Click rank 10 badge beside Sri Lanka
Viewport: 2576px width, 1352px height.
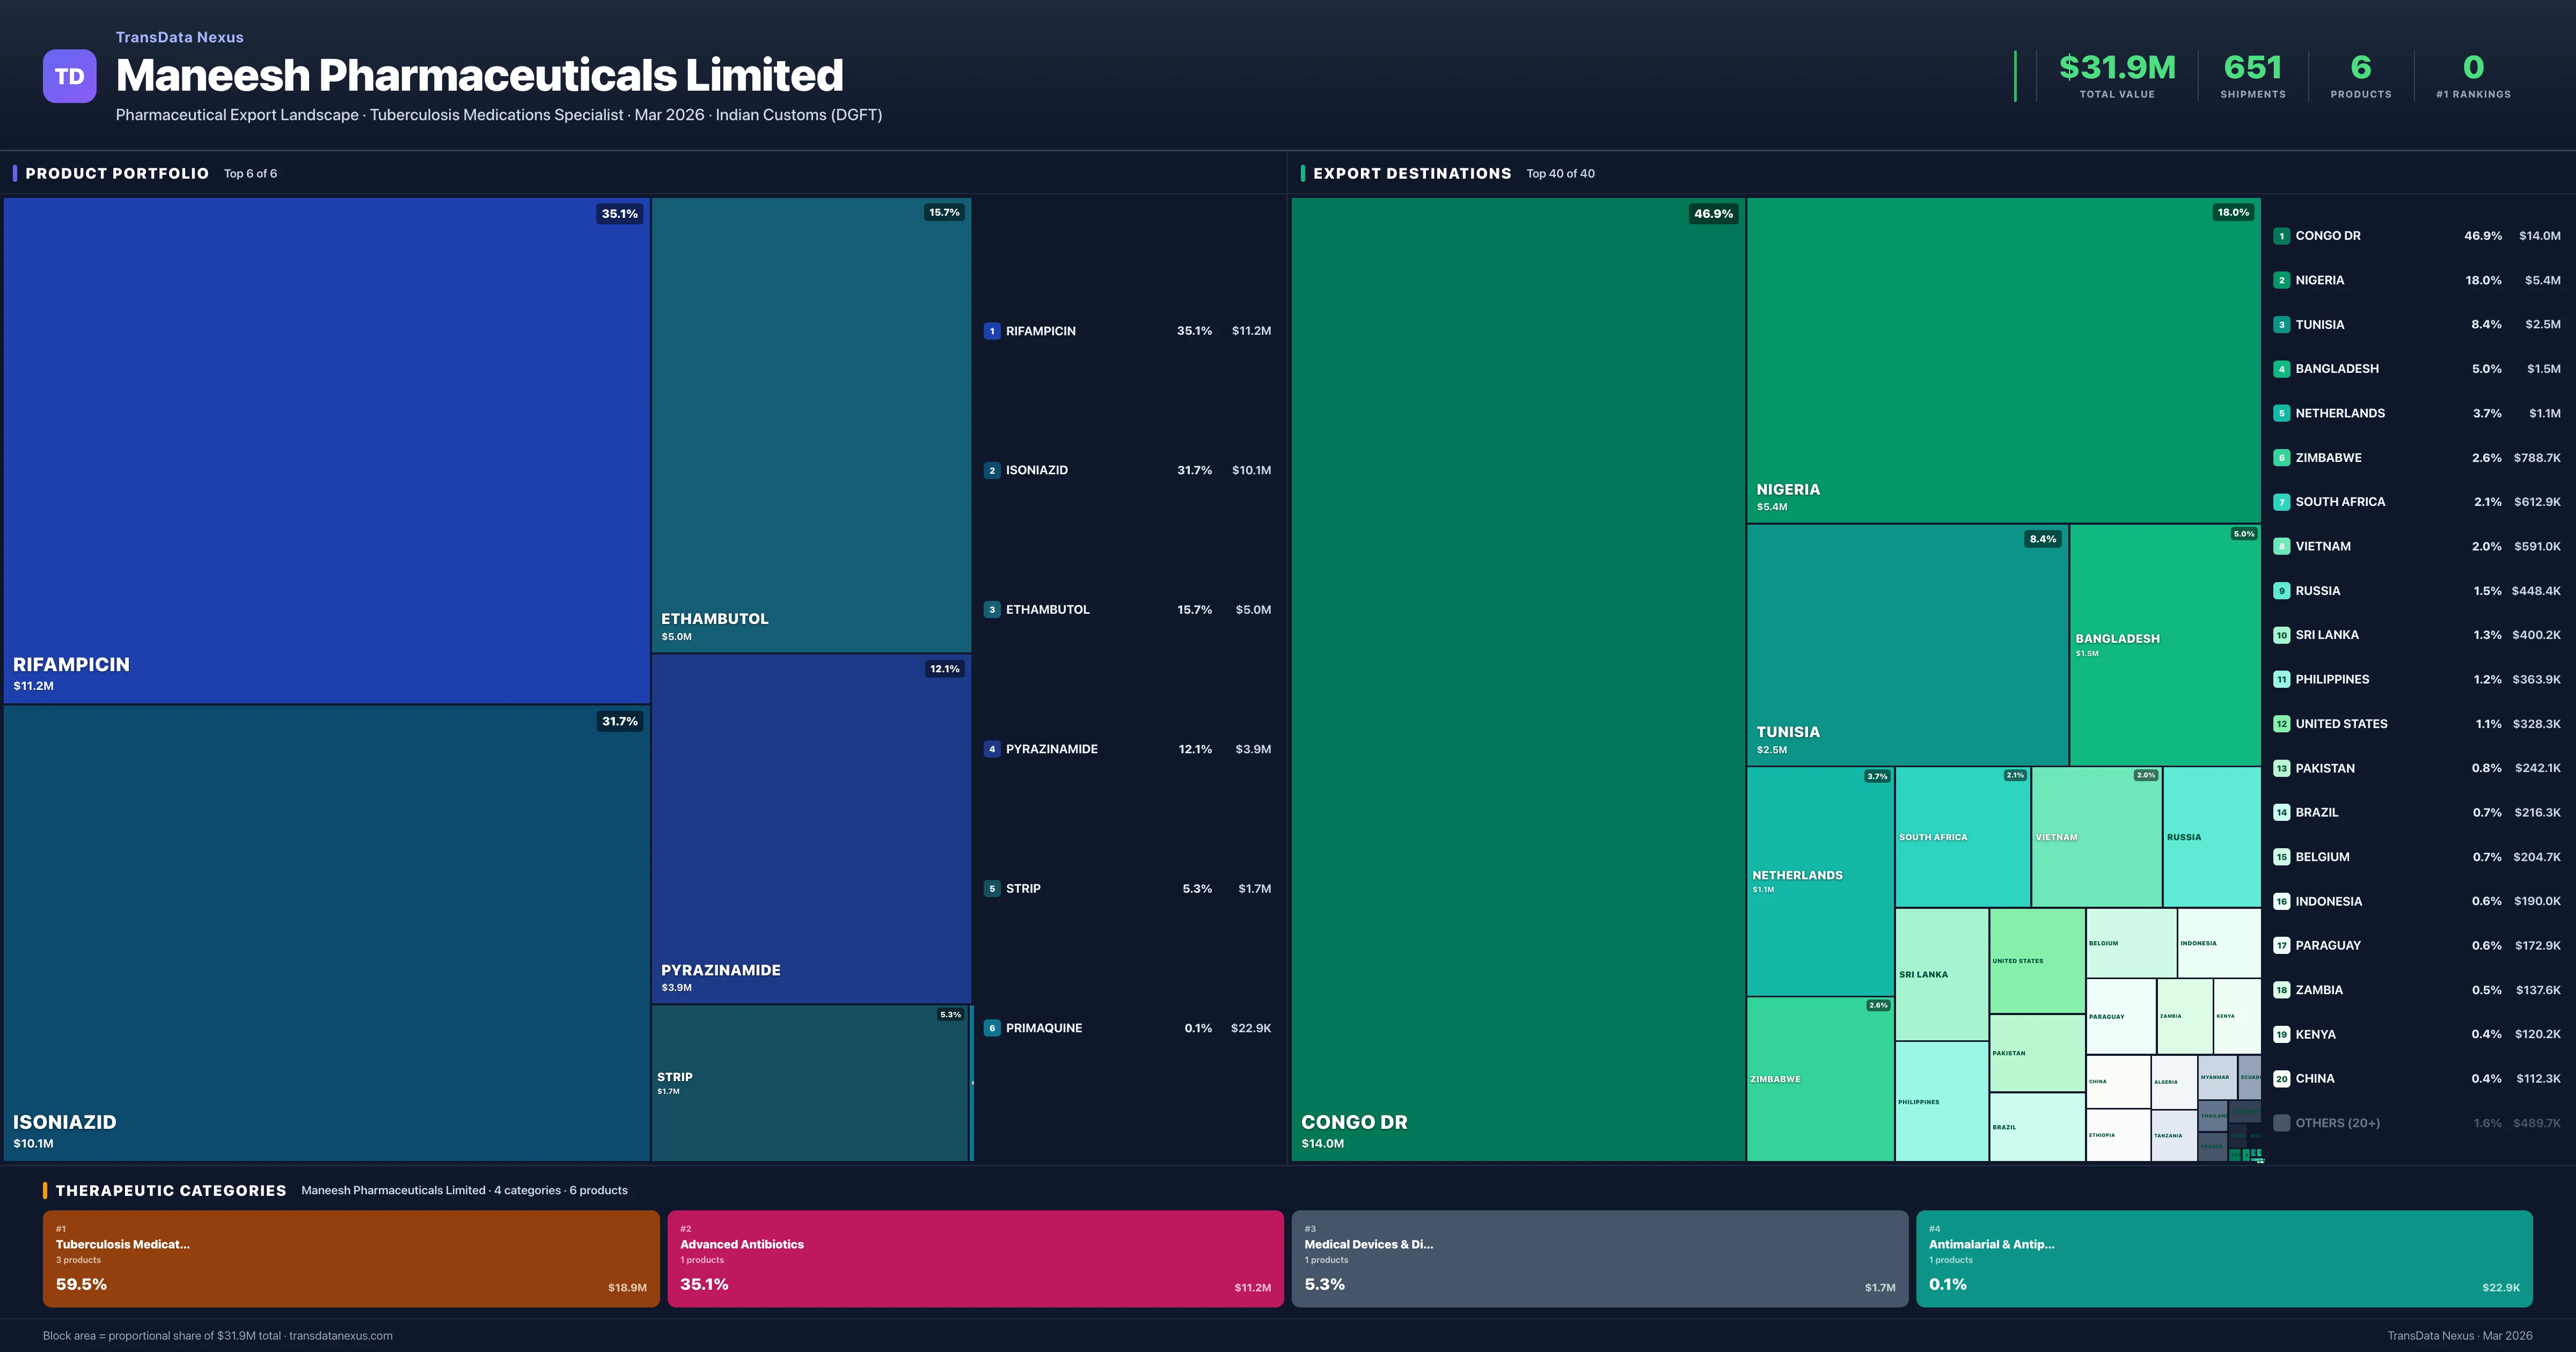pos(2281,635)
